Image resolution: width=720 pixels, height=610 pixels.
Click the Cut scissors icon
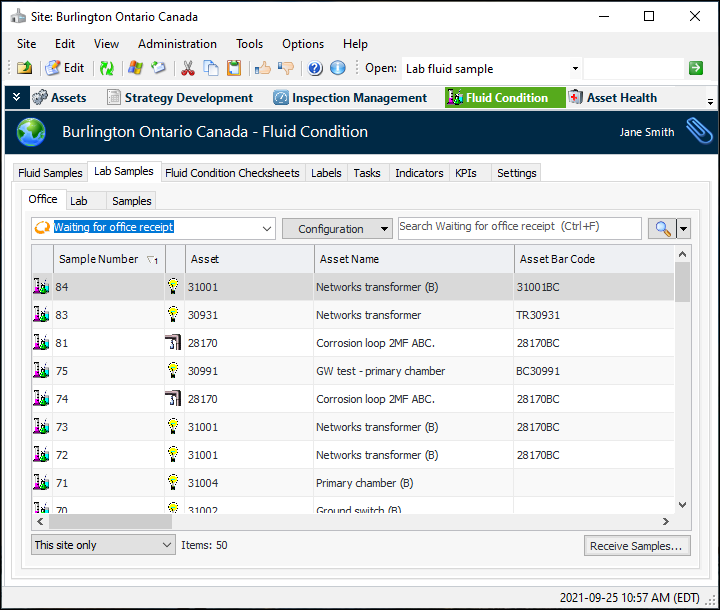(187, 68)
